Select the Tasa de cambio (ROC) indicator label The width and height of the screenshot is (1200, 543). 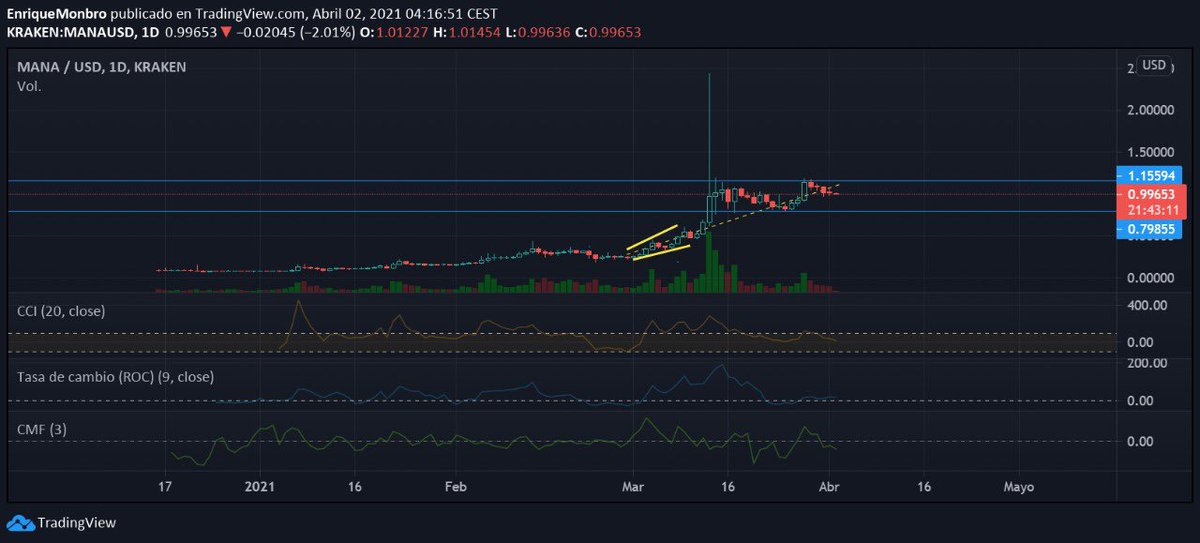pyautogui.click(x=115, y=377)
